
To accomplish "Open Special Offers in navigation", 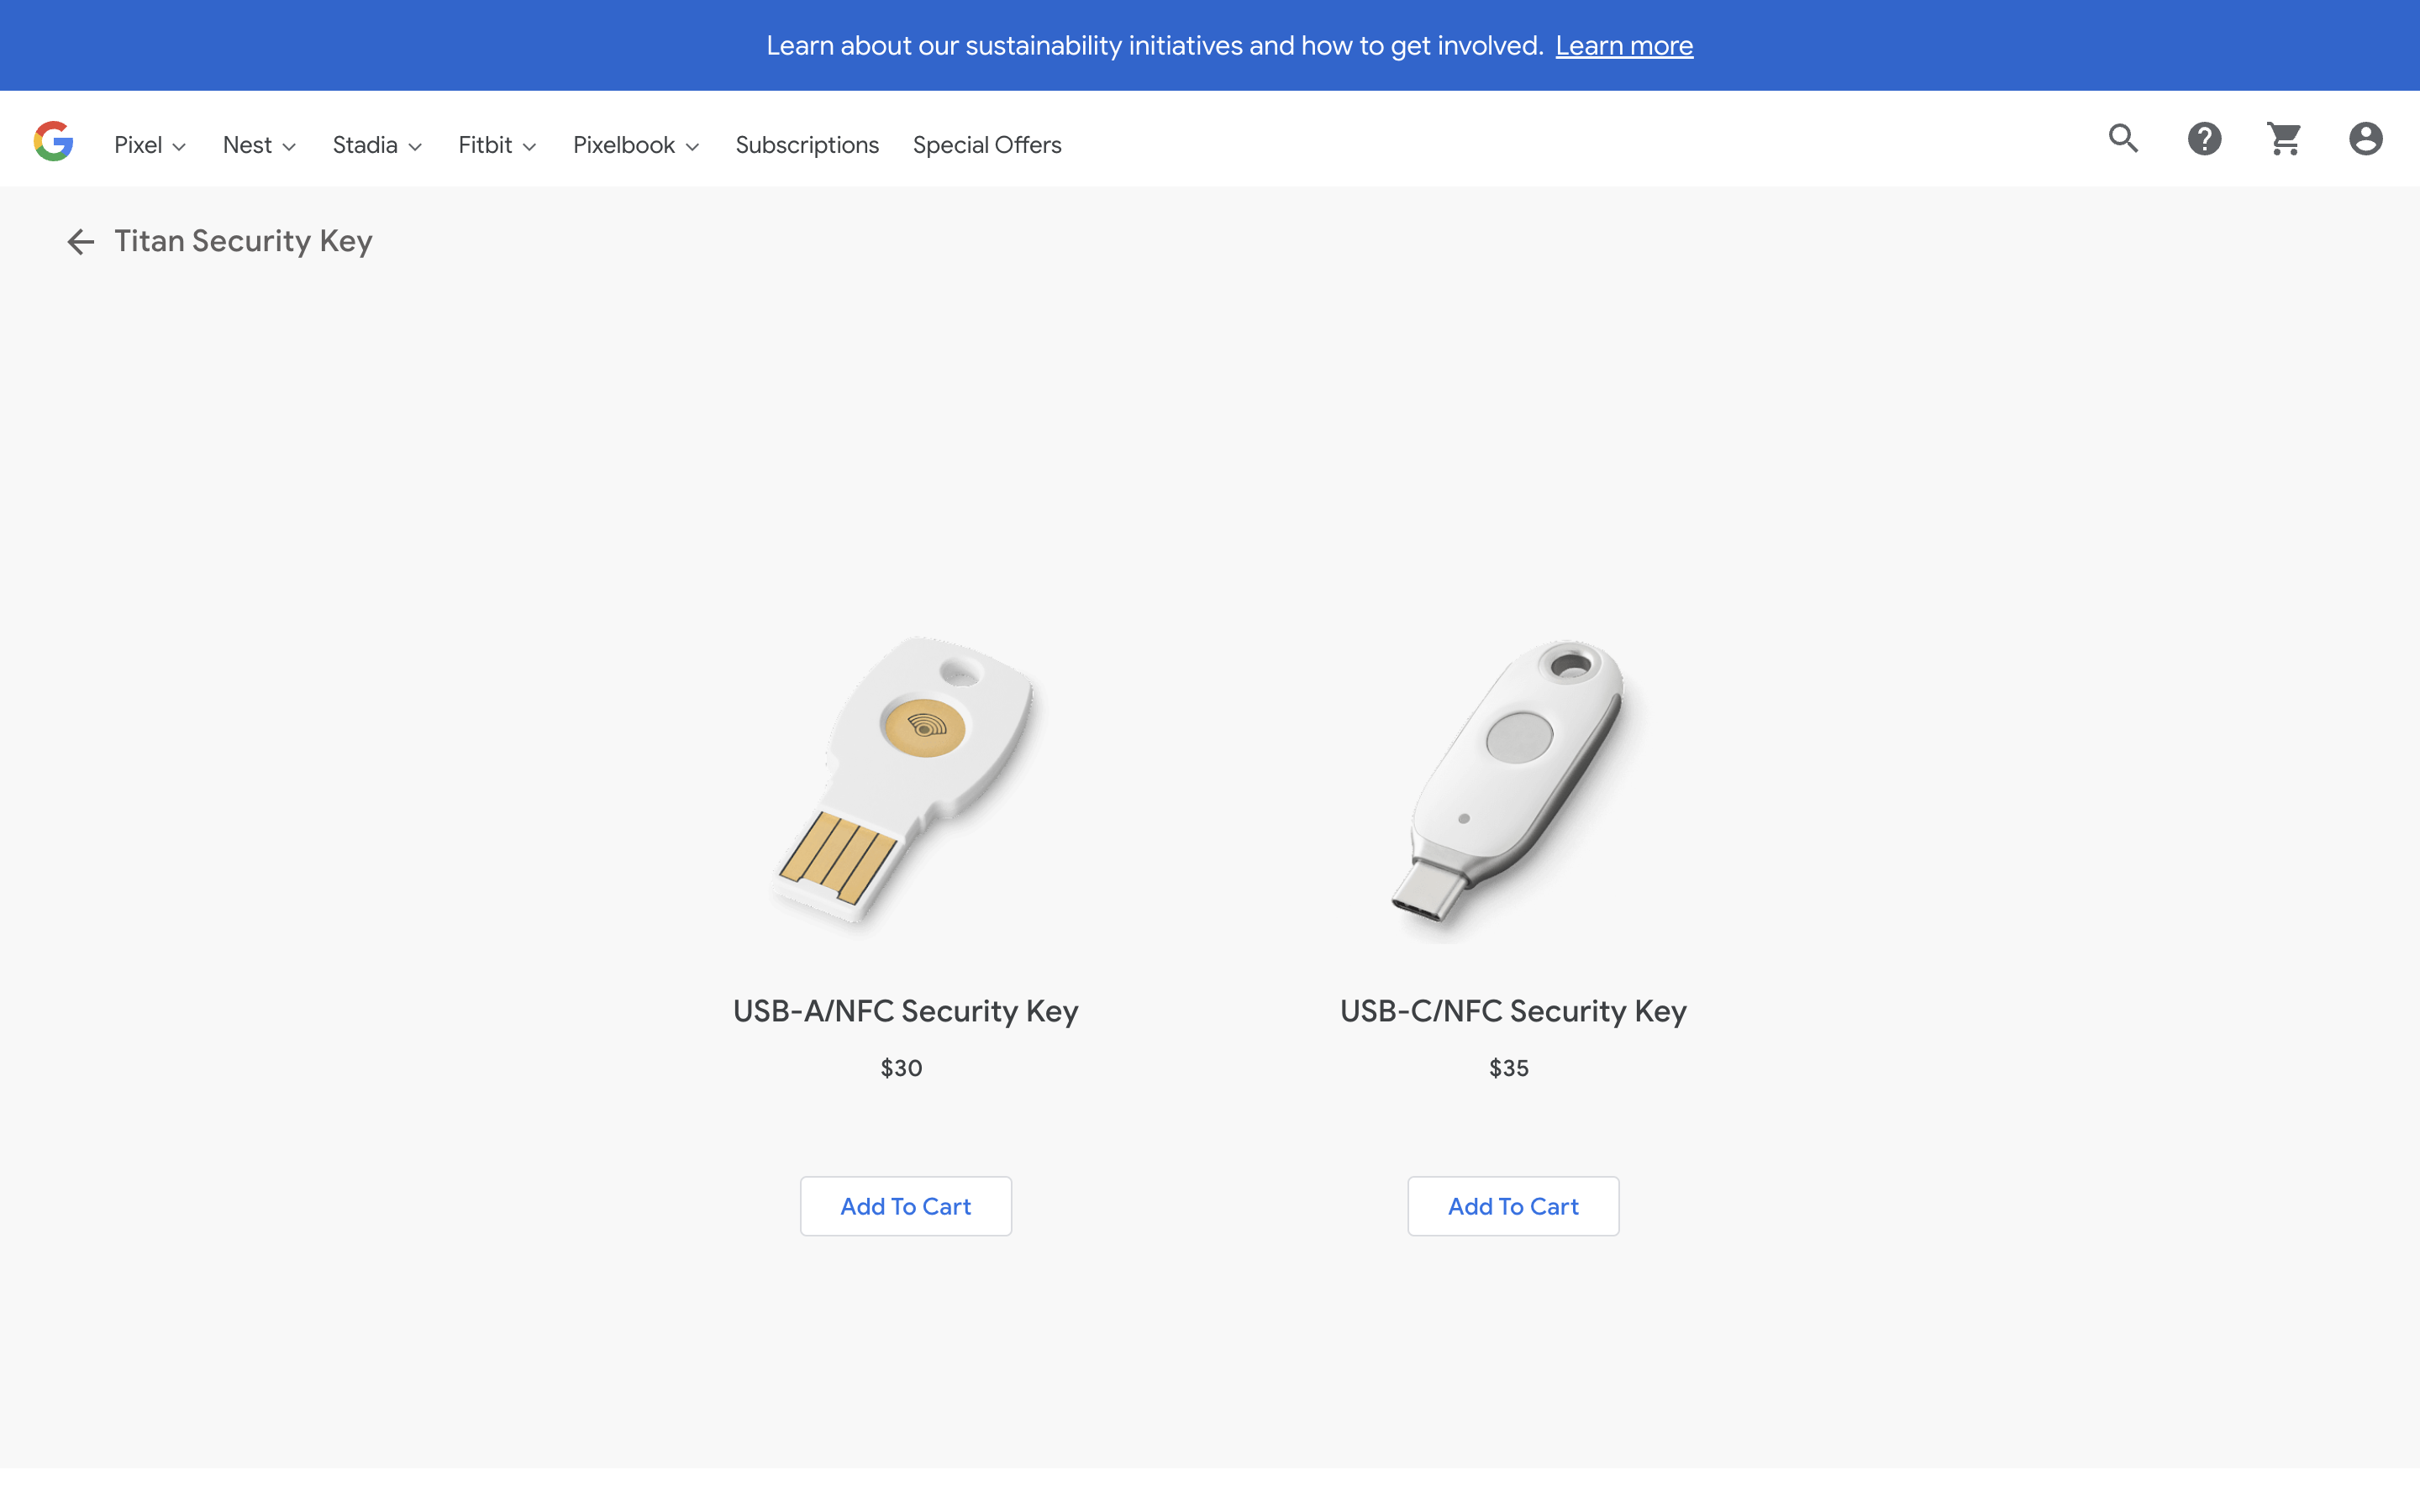I will (x=987, y=145).
